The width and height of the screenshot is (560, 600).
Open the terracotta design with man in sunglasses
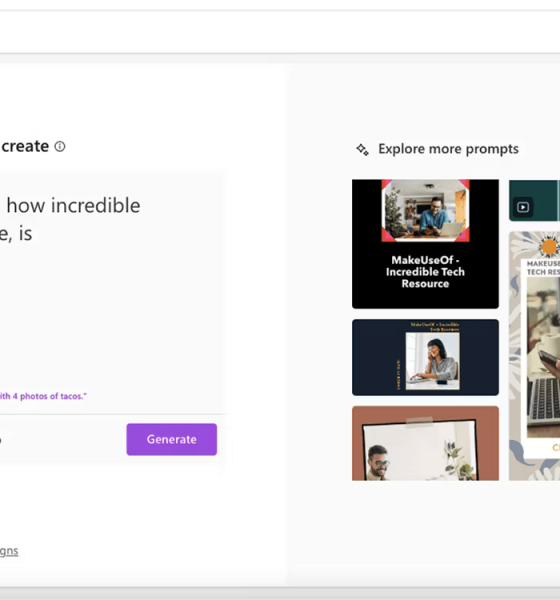pos(425,443)
